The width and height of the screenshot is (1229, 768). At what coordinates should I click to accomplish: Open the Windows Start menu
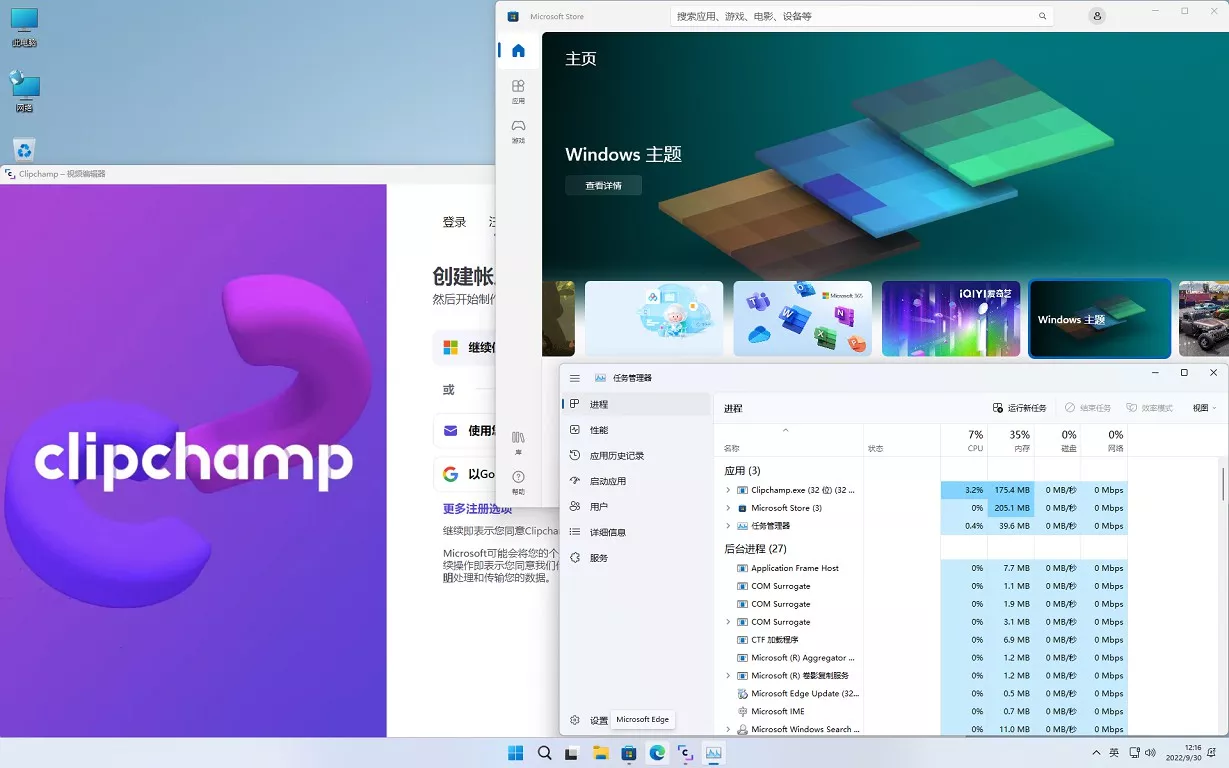coord(516,753)
